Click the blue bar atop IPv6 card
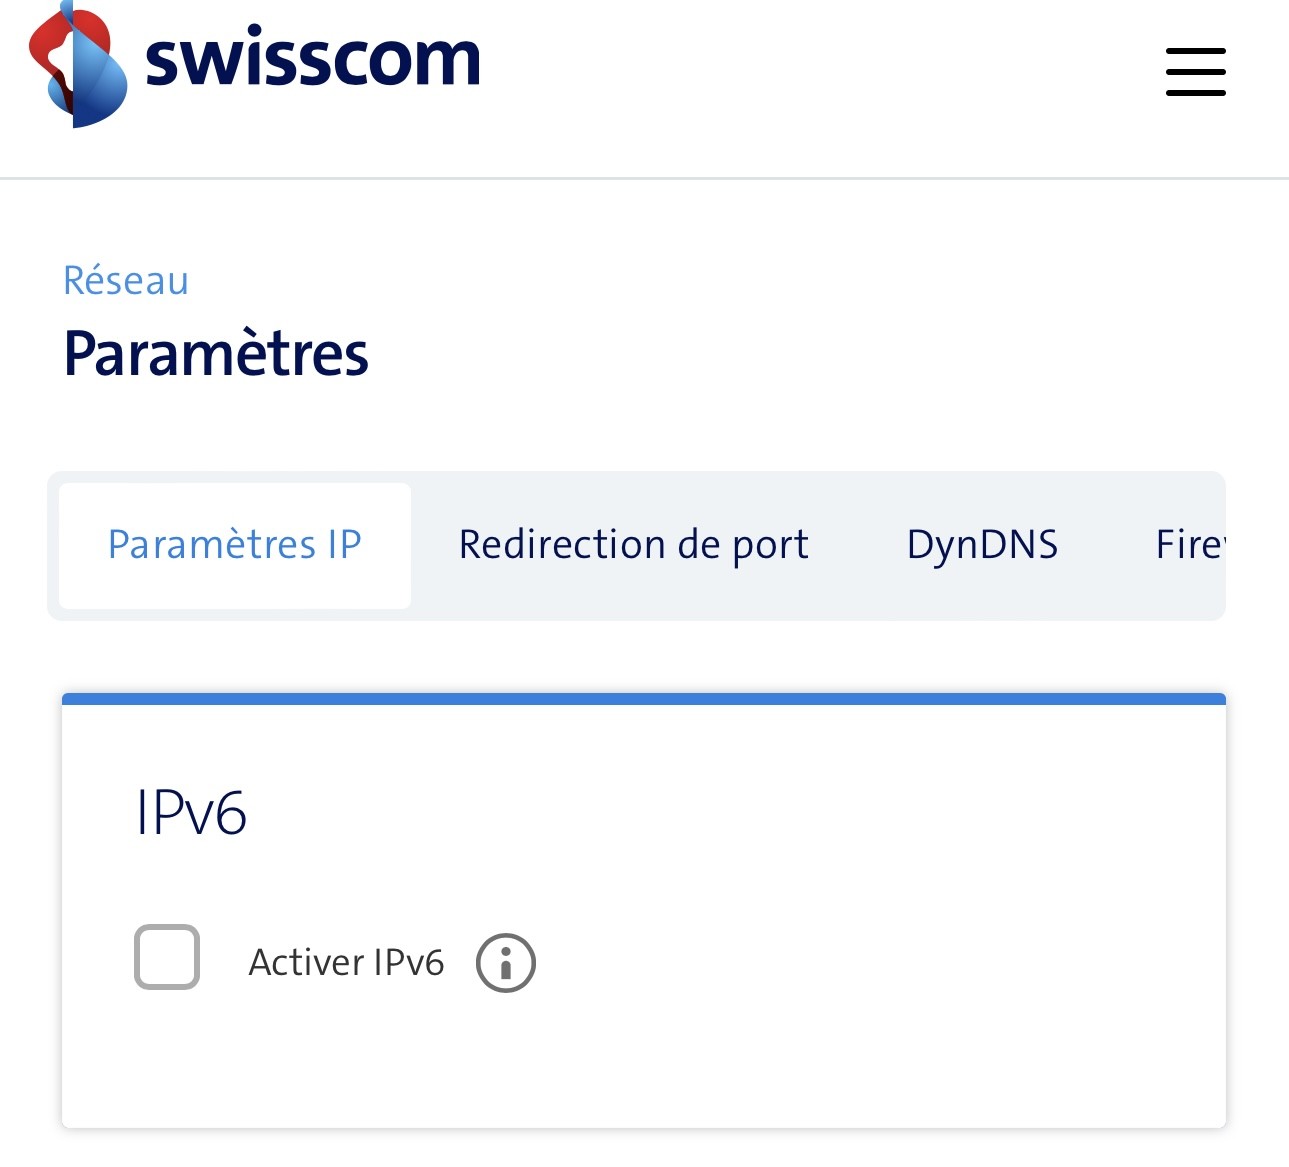The image size is (1289, 1167). (x=643, y=699)
